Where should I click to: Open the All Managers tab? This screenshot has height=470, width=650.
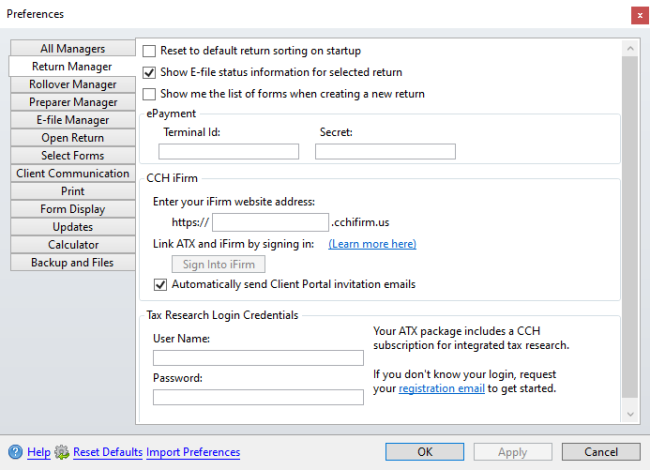[x=73, y=48]
